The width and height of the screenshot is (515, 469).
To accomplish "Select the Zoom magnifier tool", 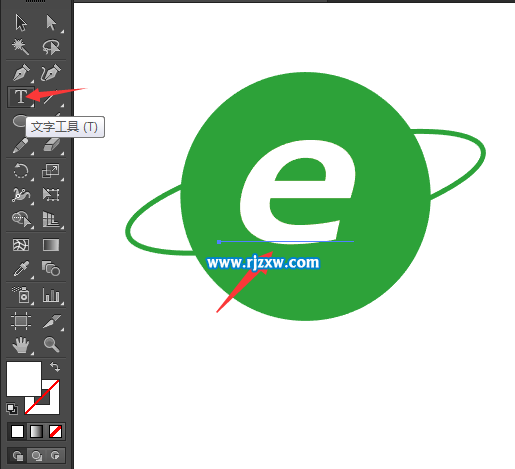I will point(51,344).
